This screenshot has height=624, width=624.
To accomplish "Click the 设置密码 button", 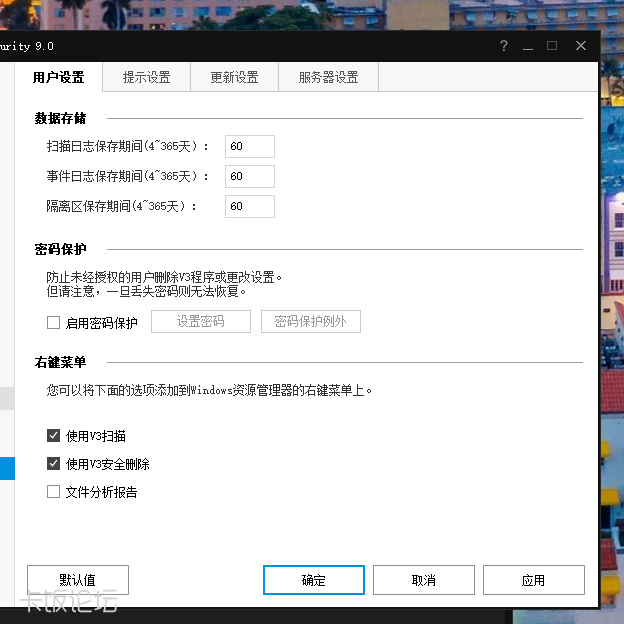I will 201,322.
